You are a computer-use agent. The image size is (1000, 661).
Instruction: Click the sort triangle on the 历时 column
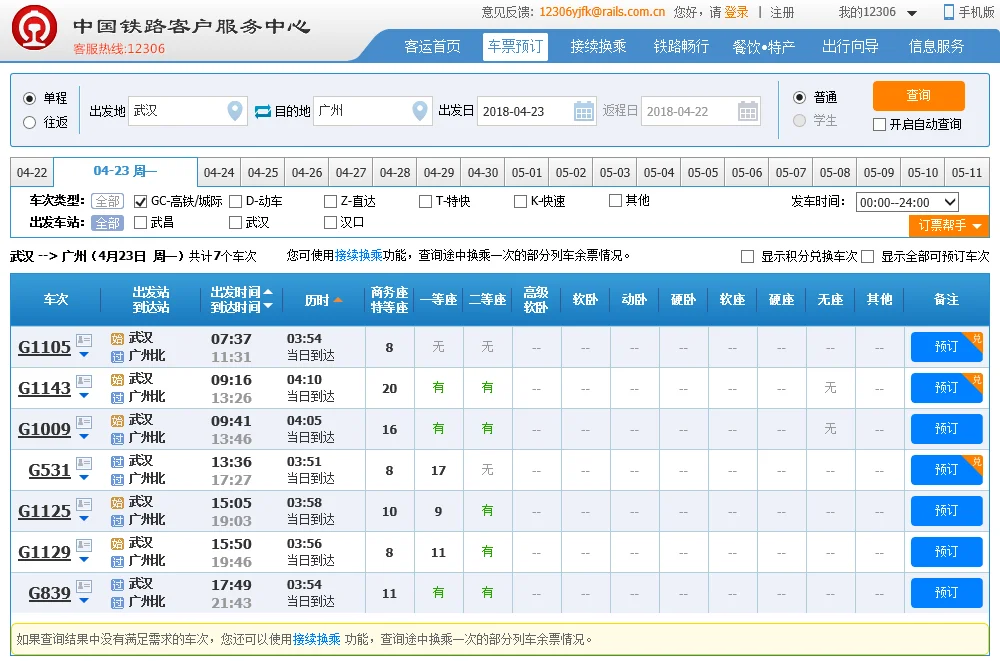tap(337, 299)
